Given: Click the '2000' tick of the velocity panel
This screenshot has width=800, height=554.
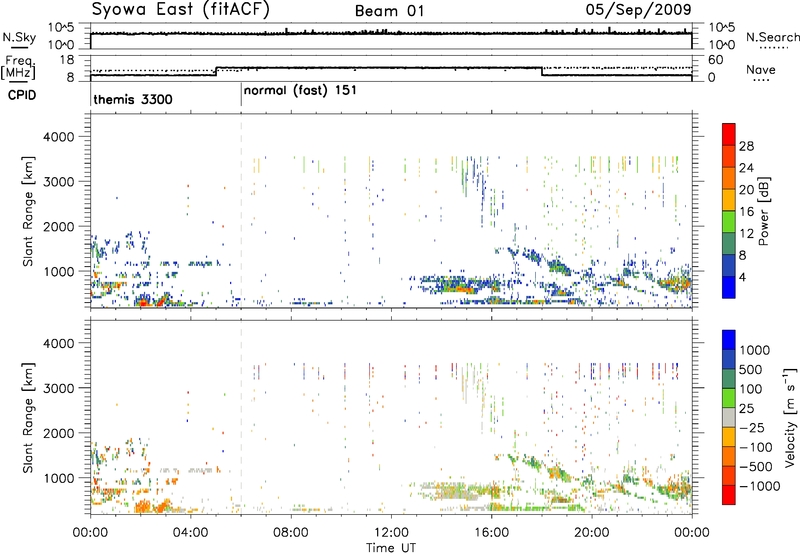Looking at the screenshot, I should point(58,433).
